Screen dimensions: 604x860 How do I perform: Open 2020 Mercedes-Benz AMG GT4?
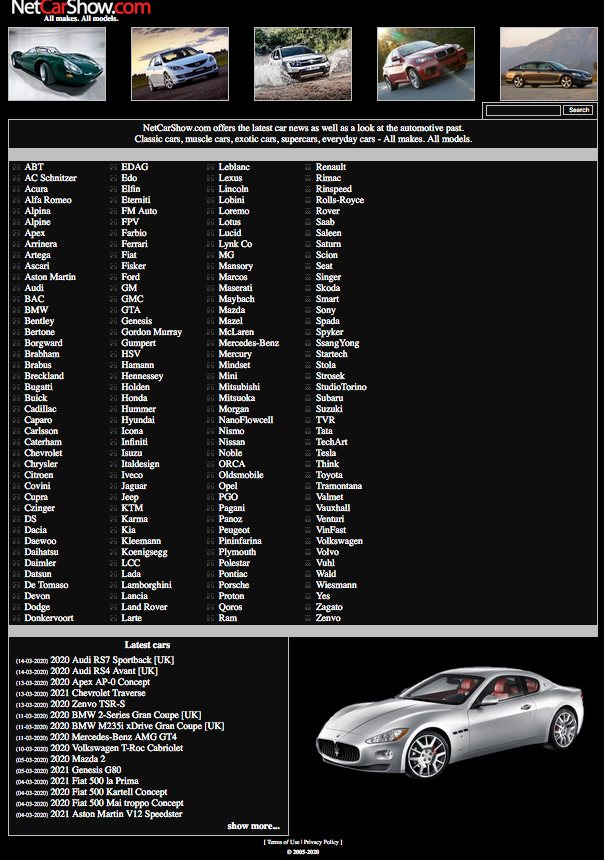tap(113, 737)
